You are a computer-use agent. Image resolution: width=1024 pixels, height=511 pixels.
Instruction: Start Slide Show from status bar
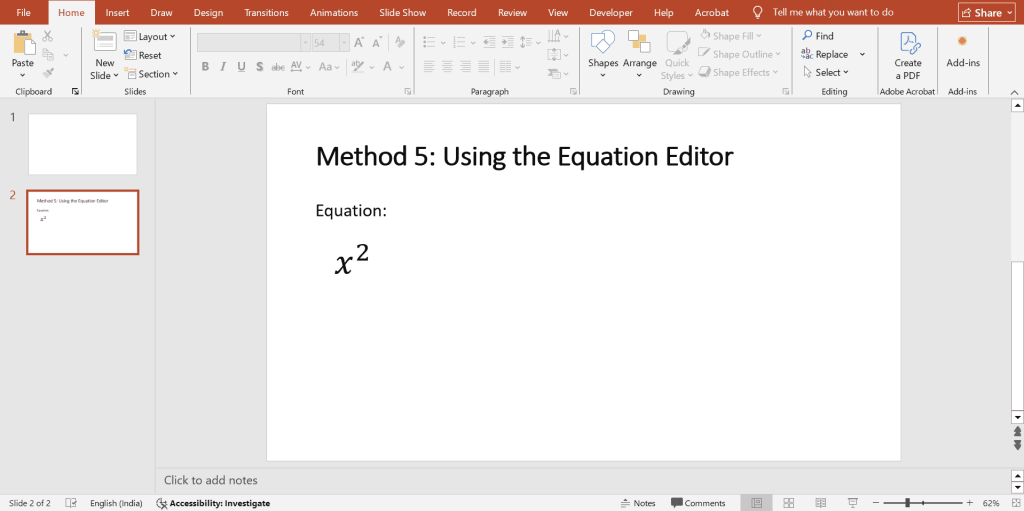(x=853, y=503)
